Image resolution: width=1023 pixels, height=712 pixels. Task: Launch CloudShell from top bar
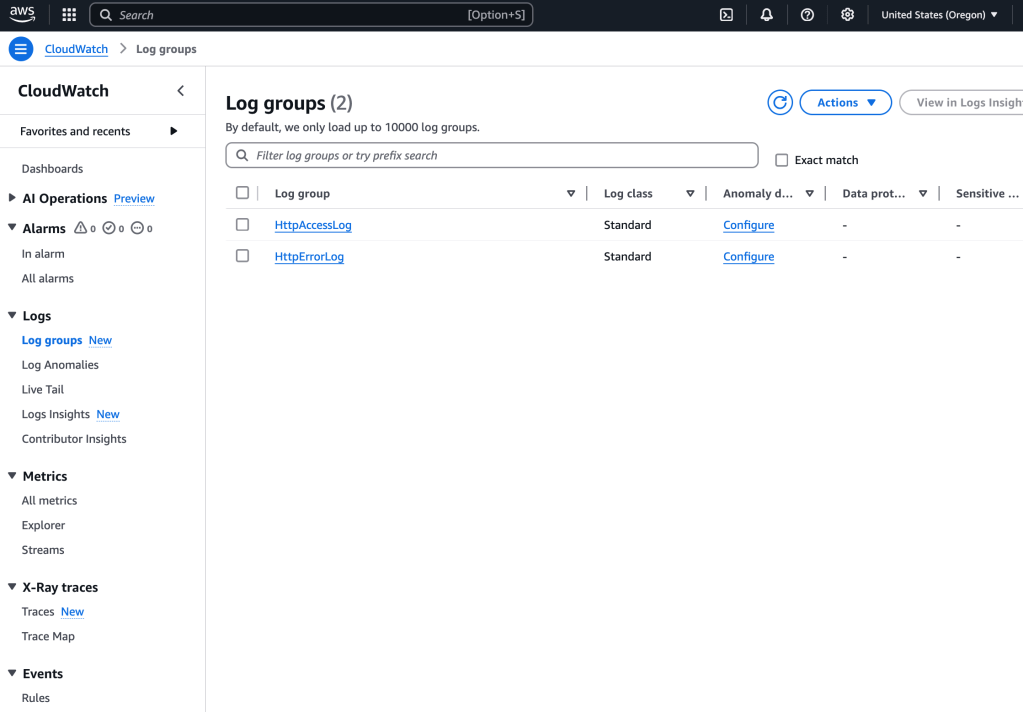[x=727, y=15]
